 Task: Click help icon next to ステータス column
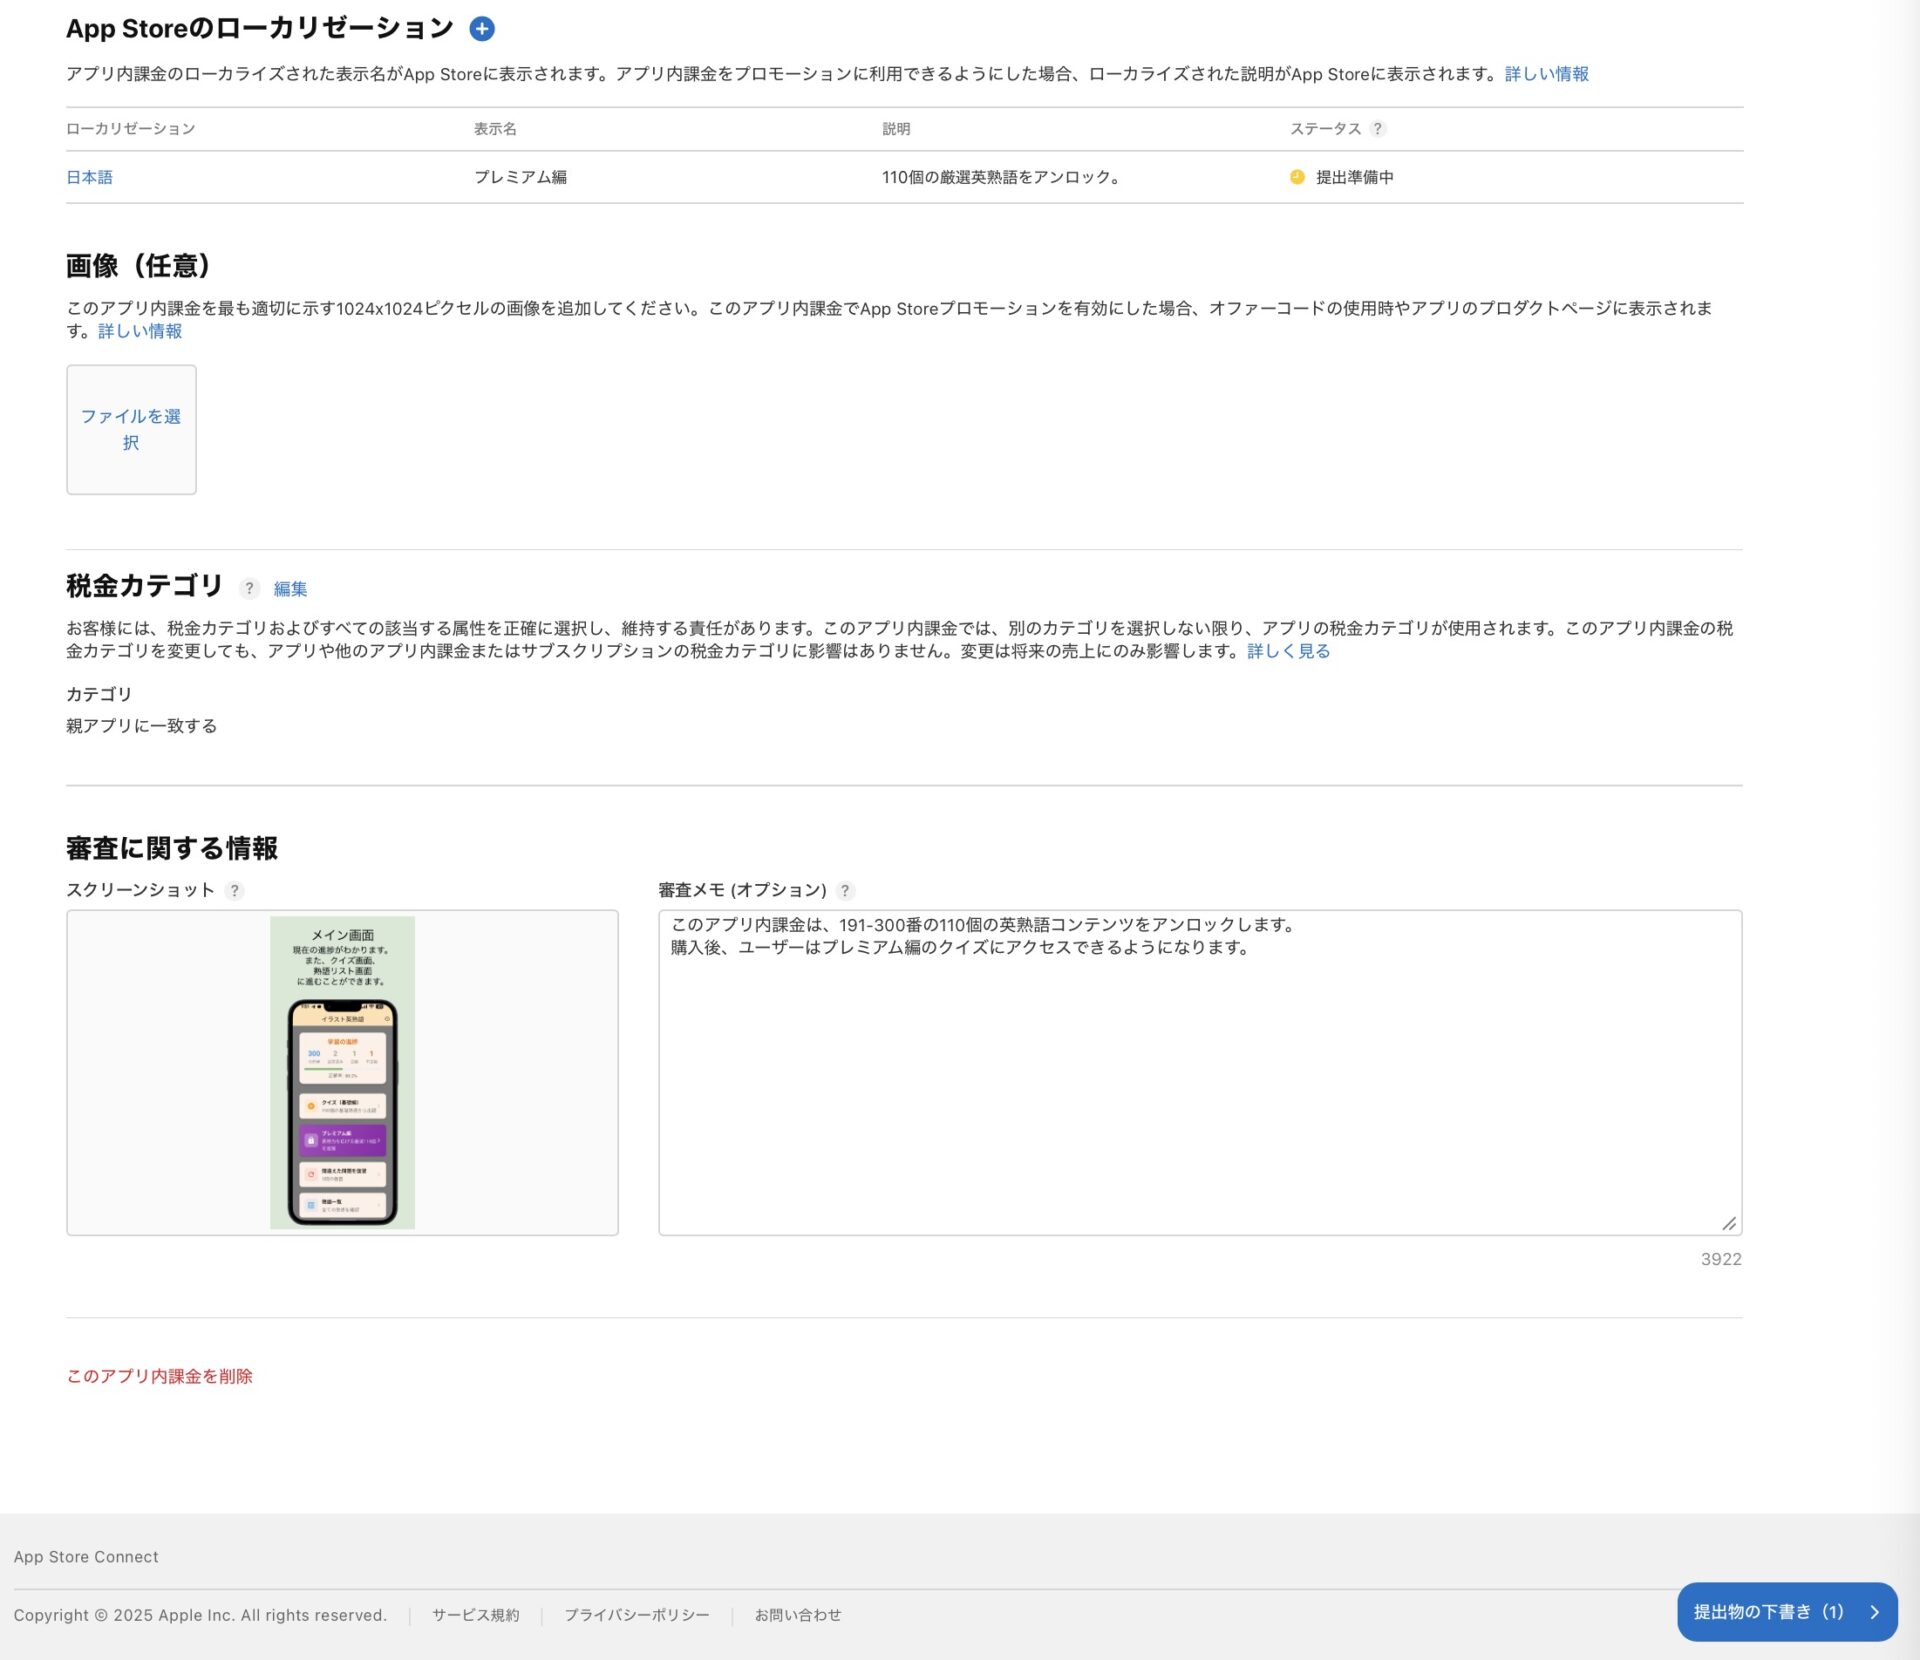point(1377,129)
